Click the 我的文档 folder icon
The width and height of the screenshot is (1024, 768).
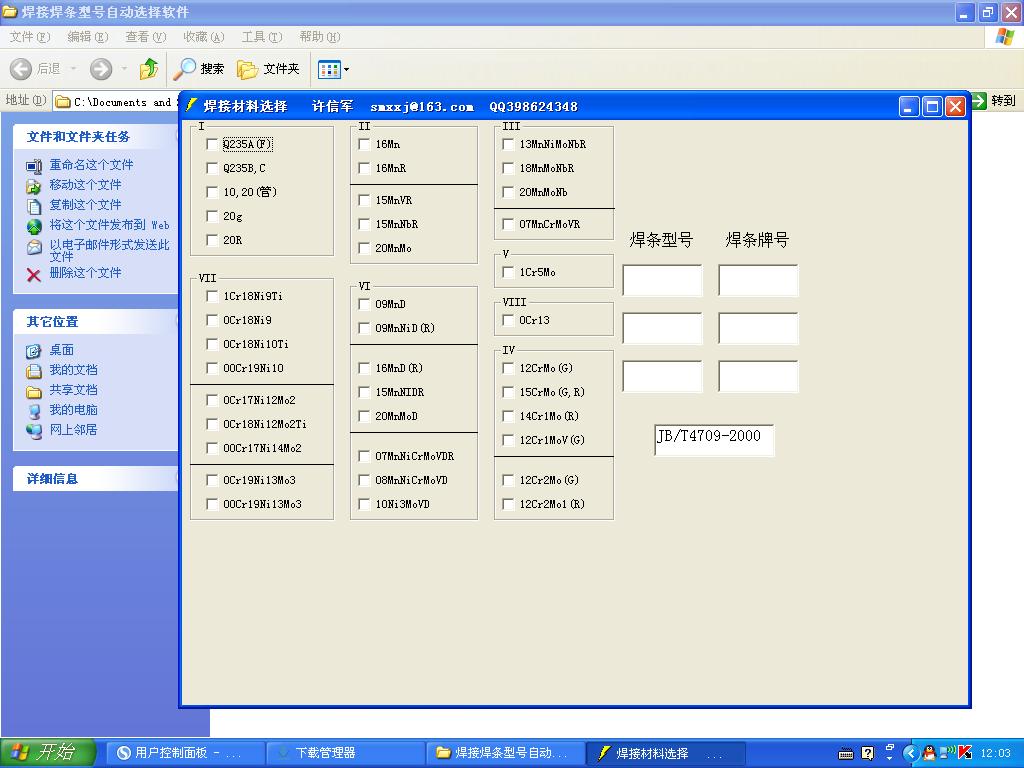(34, 371)
